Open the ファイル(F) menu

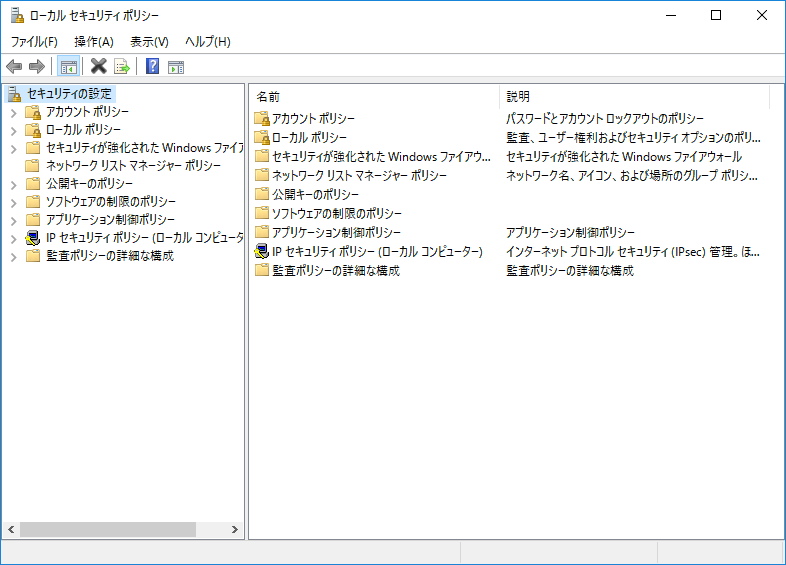[34, 41]
